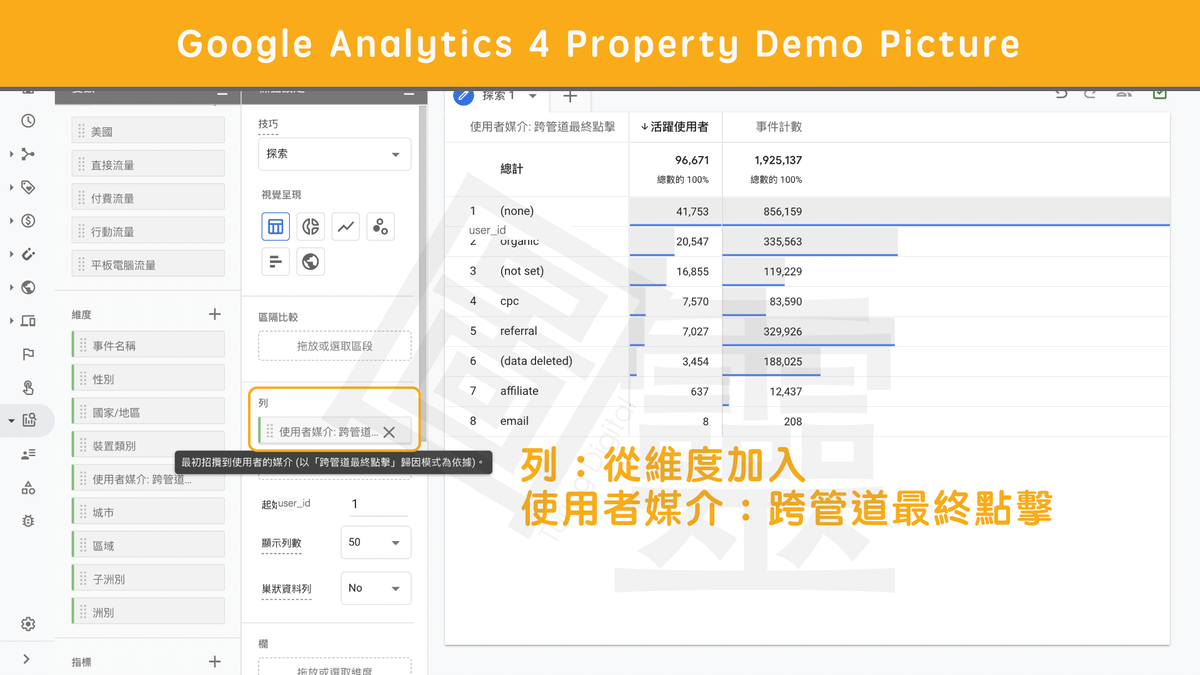
Task: Open the Conversions flag sidebar icon
Action: (x=28, y=354)
